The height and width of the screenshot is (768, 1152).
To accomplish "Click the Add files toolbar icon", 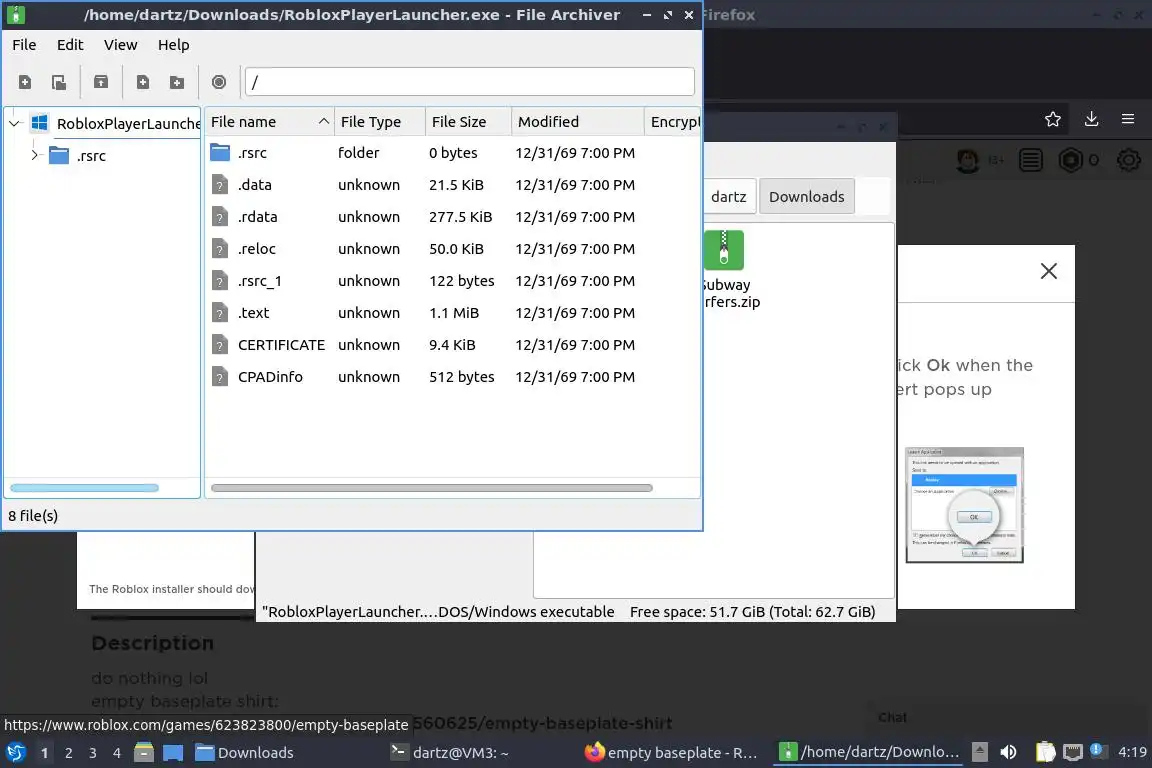I will click(143, 82).
